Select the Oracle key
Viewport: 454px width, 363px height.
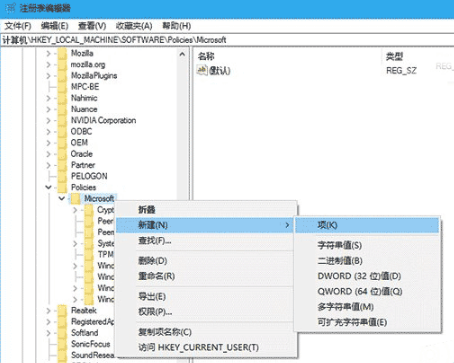(82, 154)
